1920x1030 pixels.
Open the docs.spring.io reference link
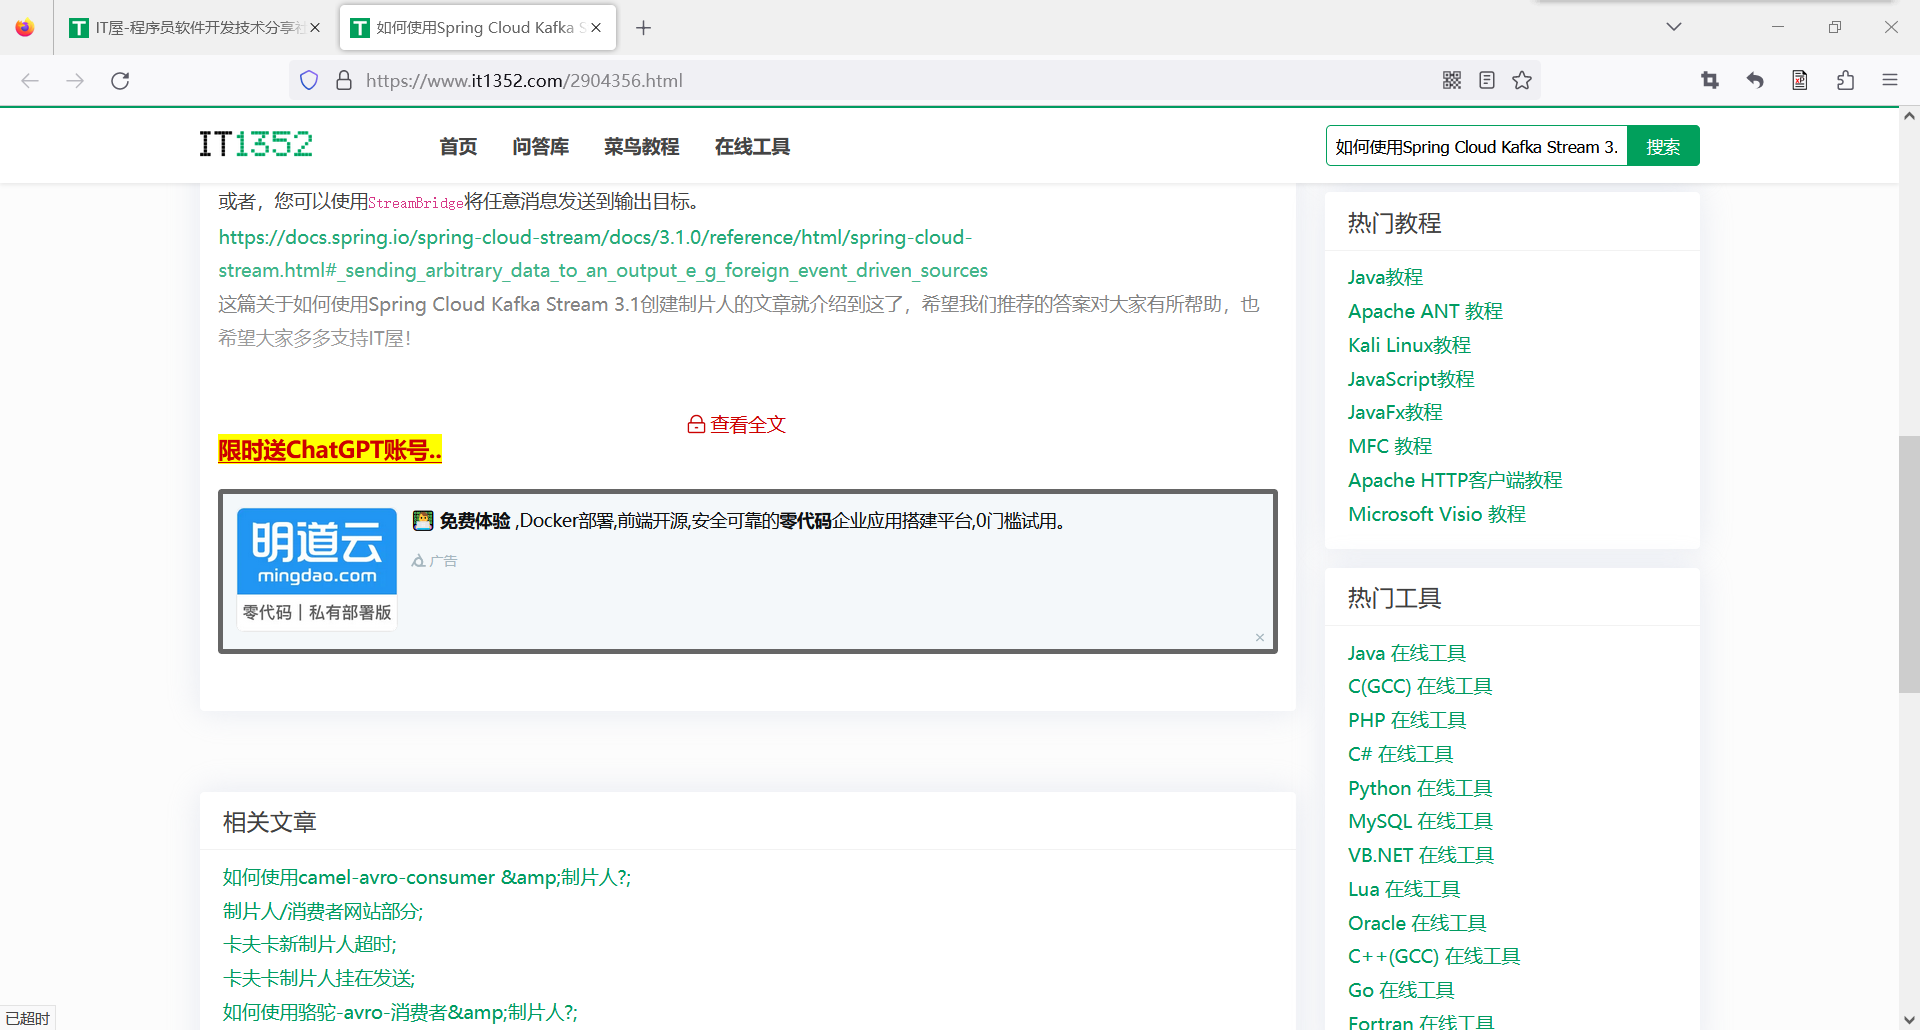point(603,254)
